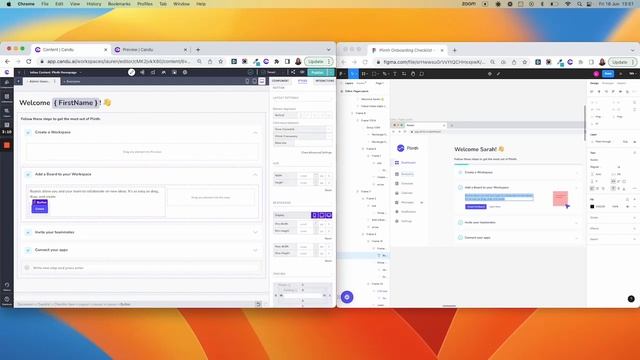This screenshot has width=640, height=360.
Task: Toggle Add a Board to your Workspace checkbox
Action: (x=28, y=174)
